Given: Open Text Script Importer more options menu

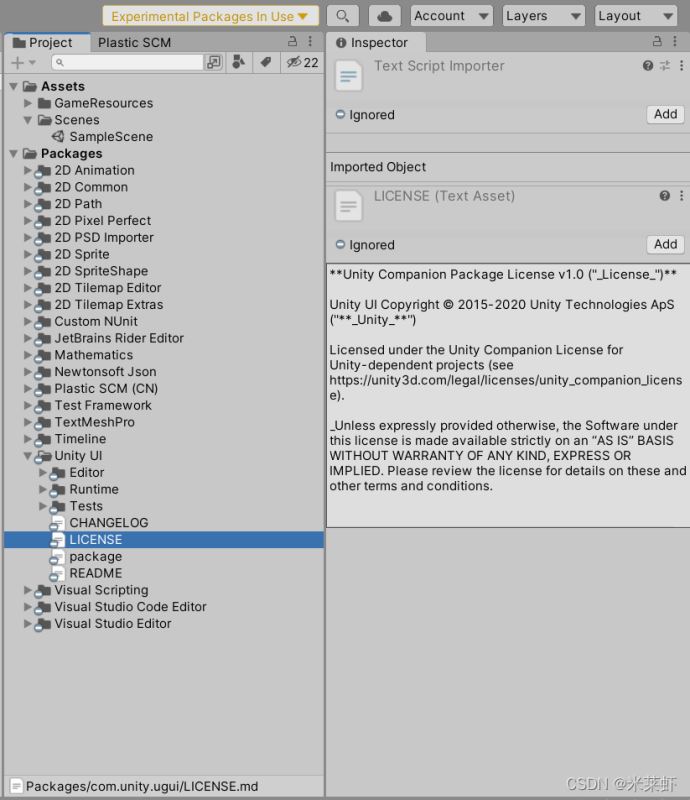Looking at the screenshot, I should click(681, 65).
